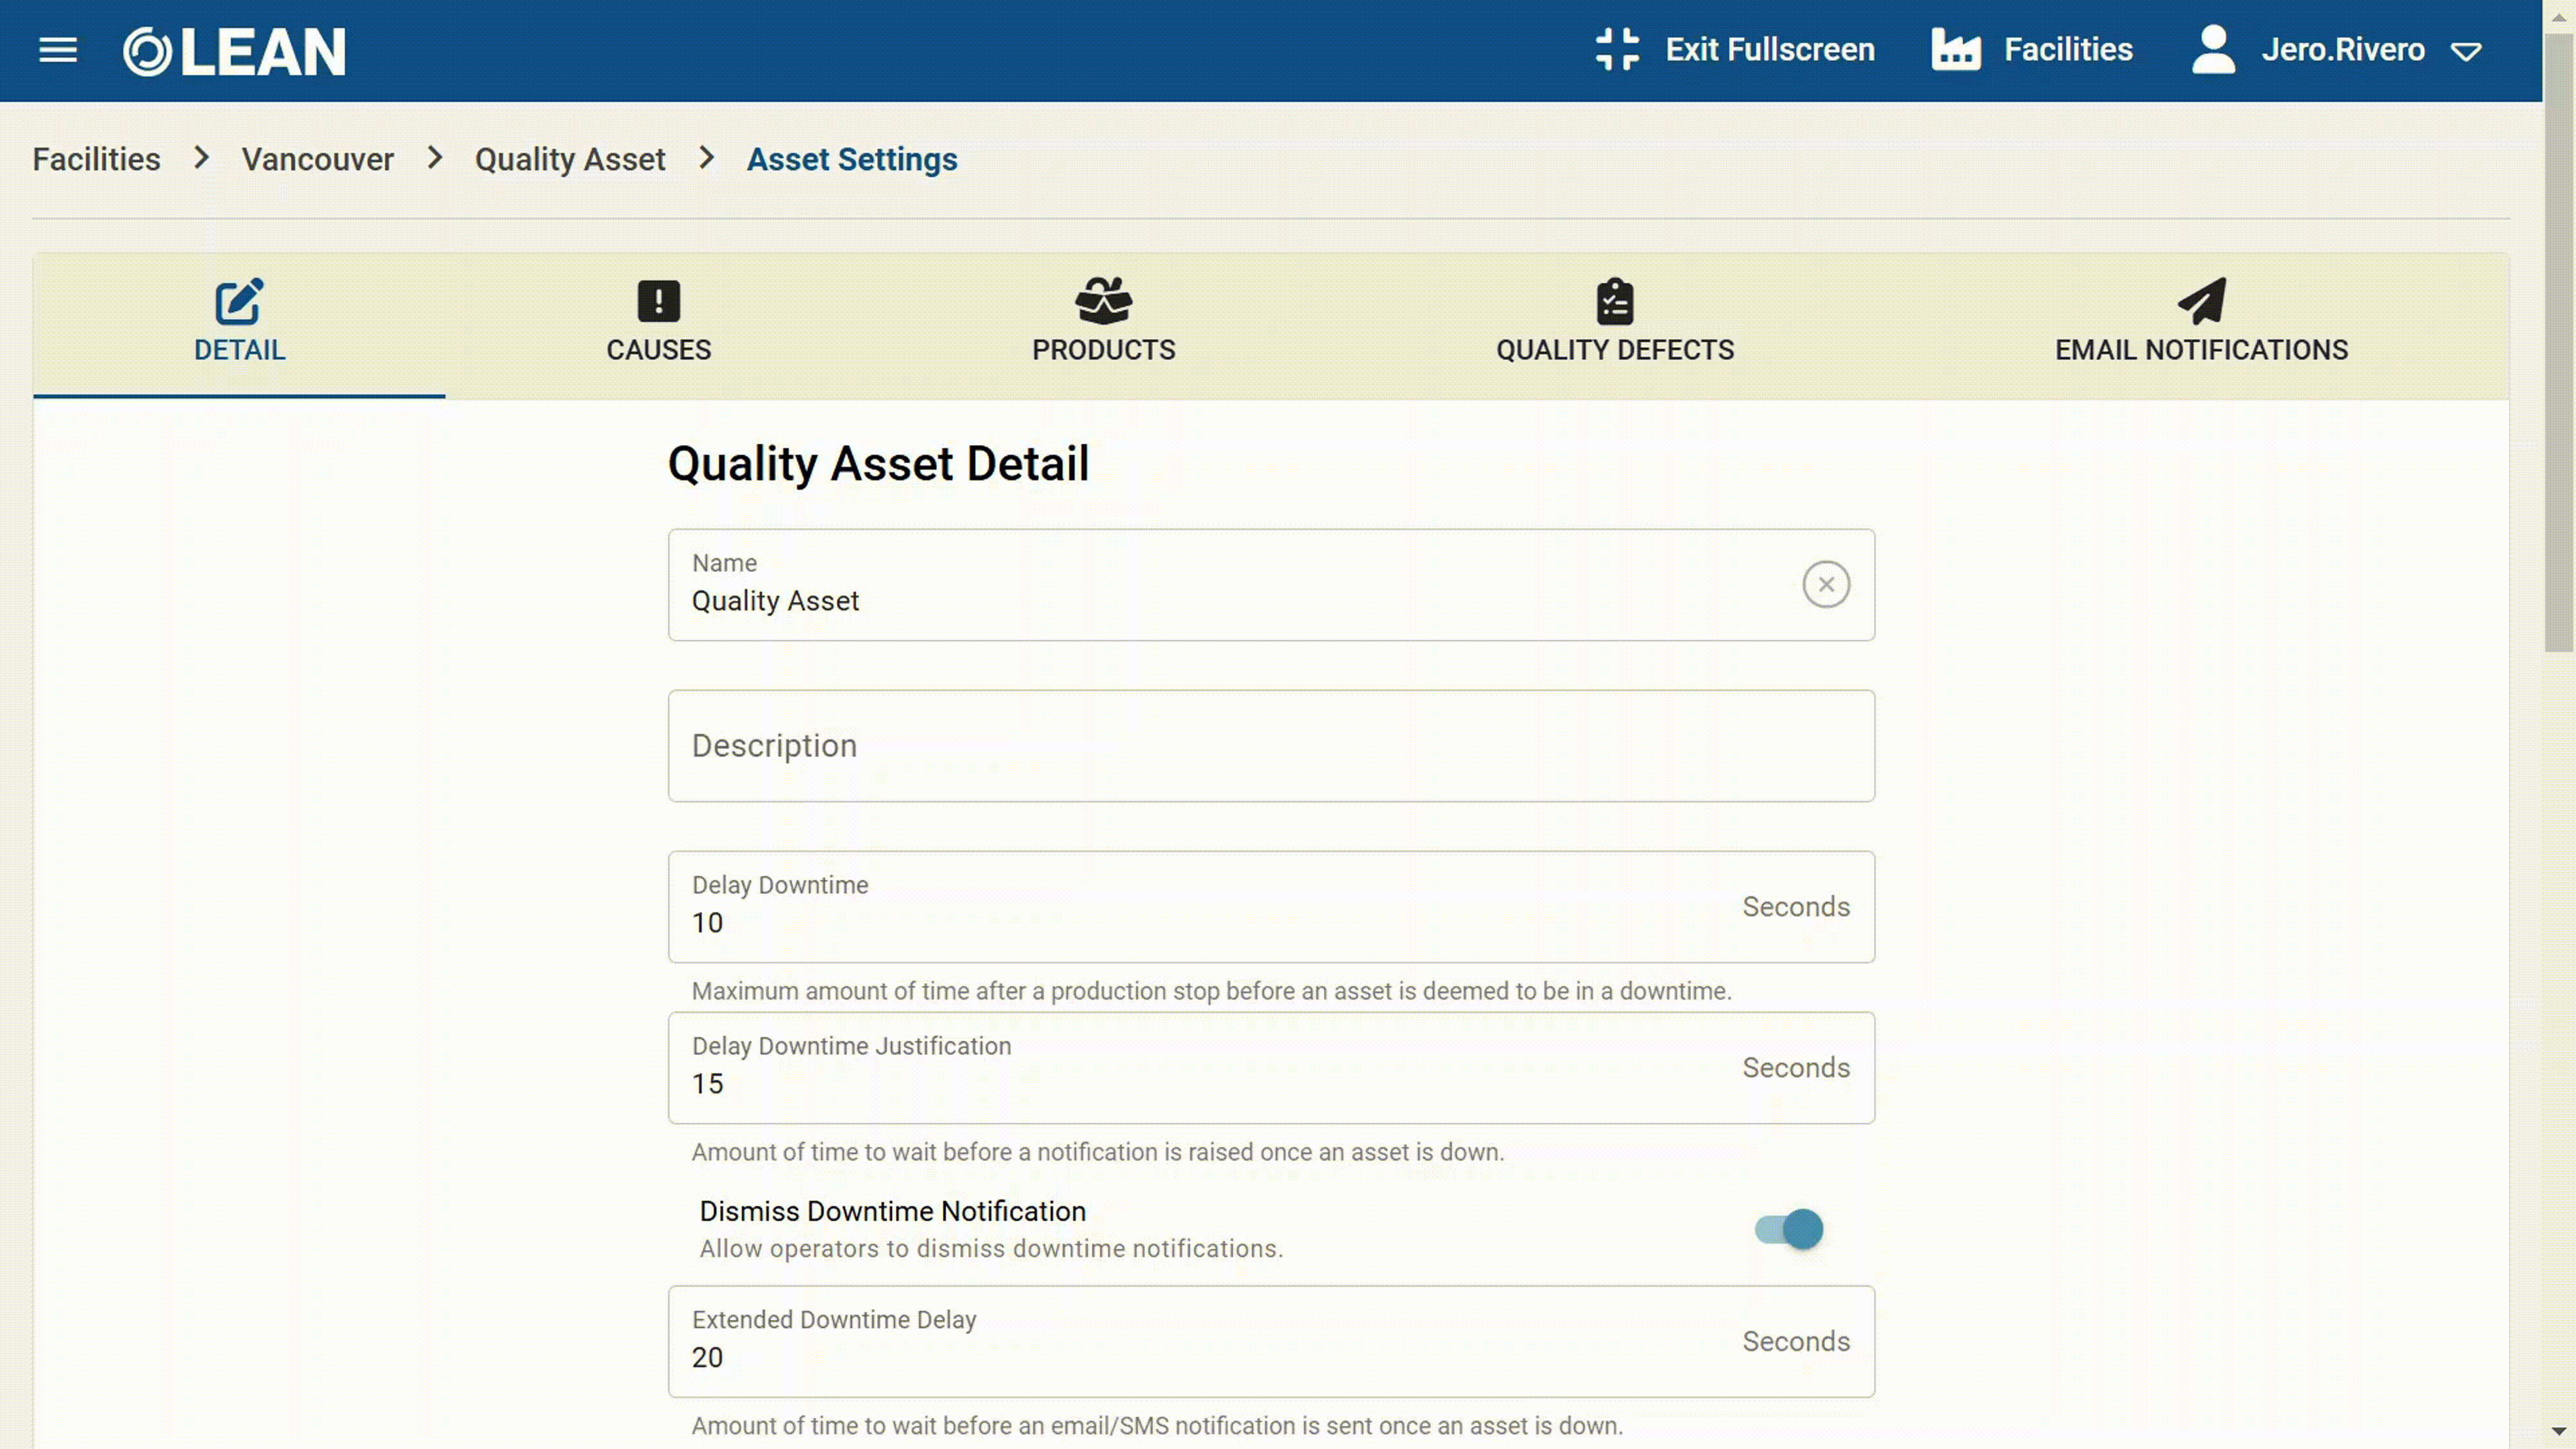Click the scrollbar down arrow
The width and height of the screenshot is (2576, 1449).
click(x=2559, y=1432)
